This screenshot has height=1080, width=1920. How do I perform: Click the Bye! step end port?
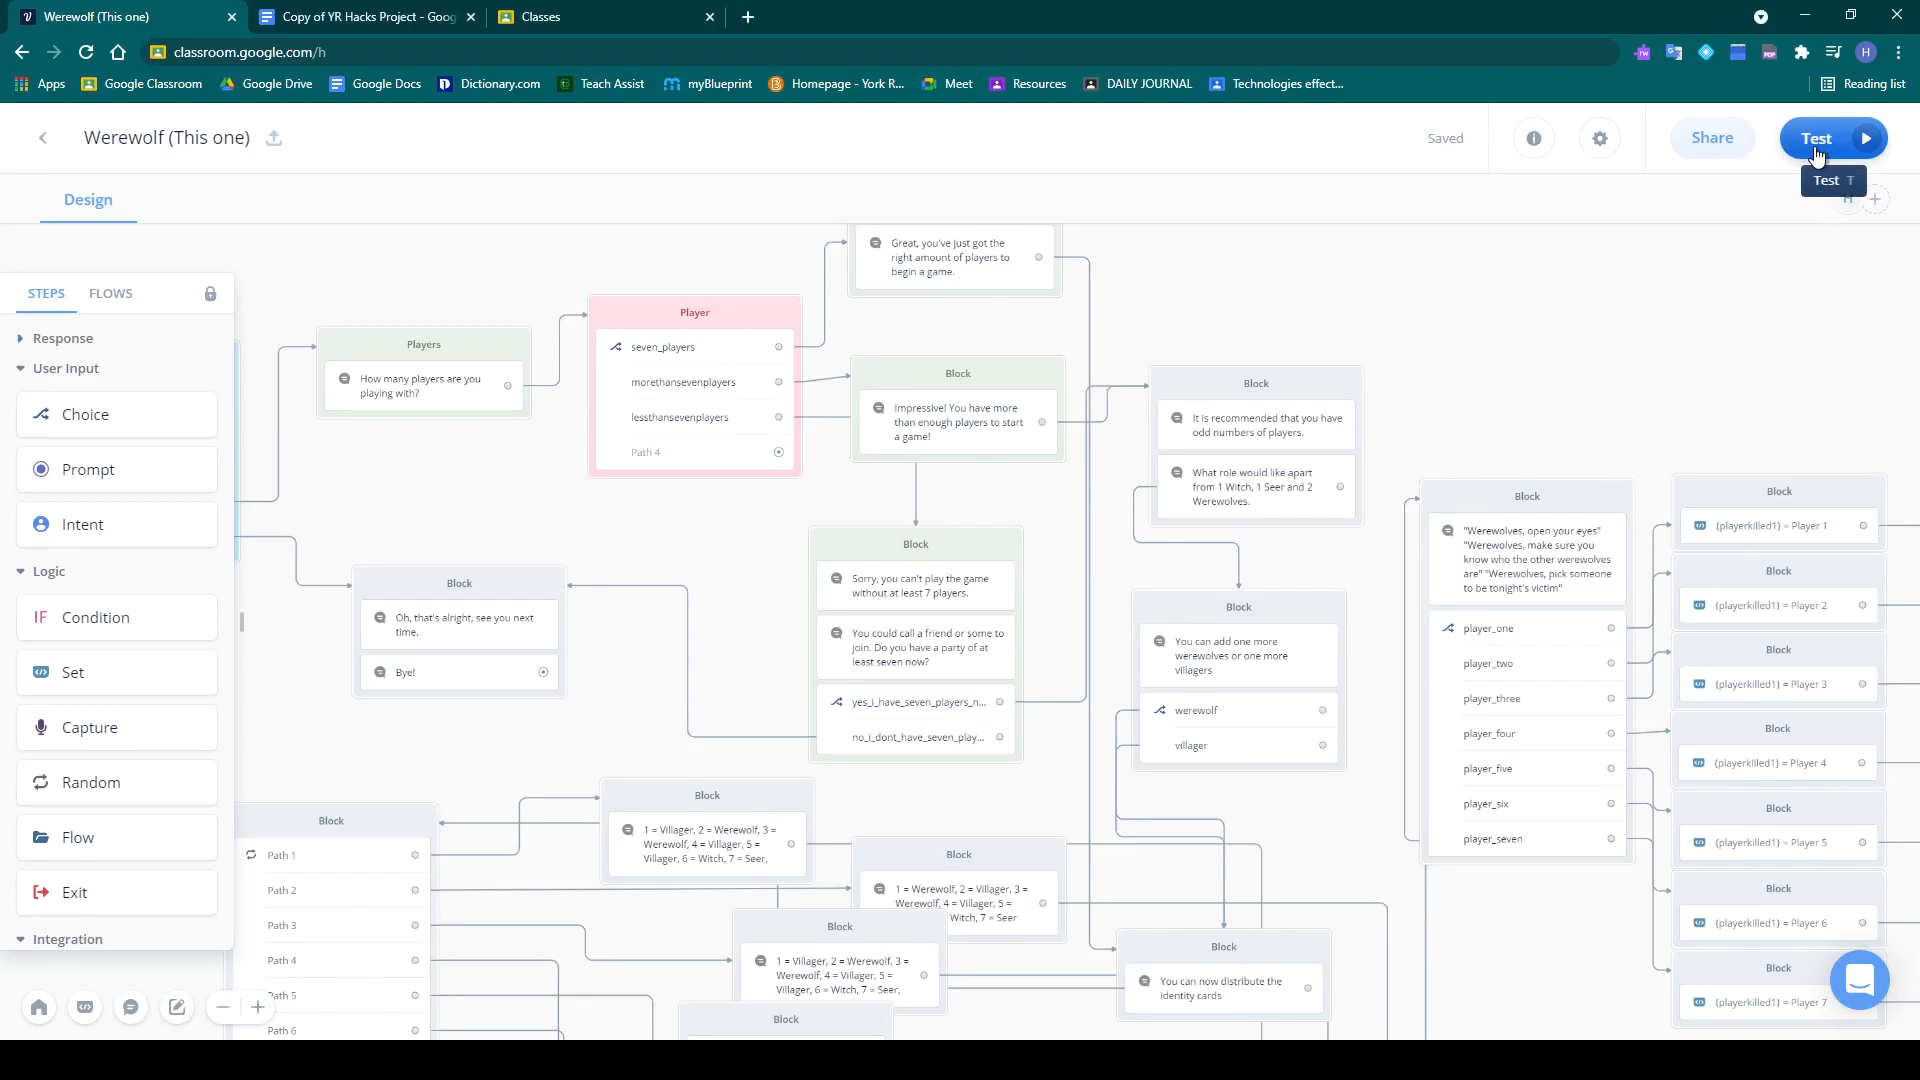click(x=543, y=673)
